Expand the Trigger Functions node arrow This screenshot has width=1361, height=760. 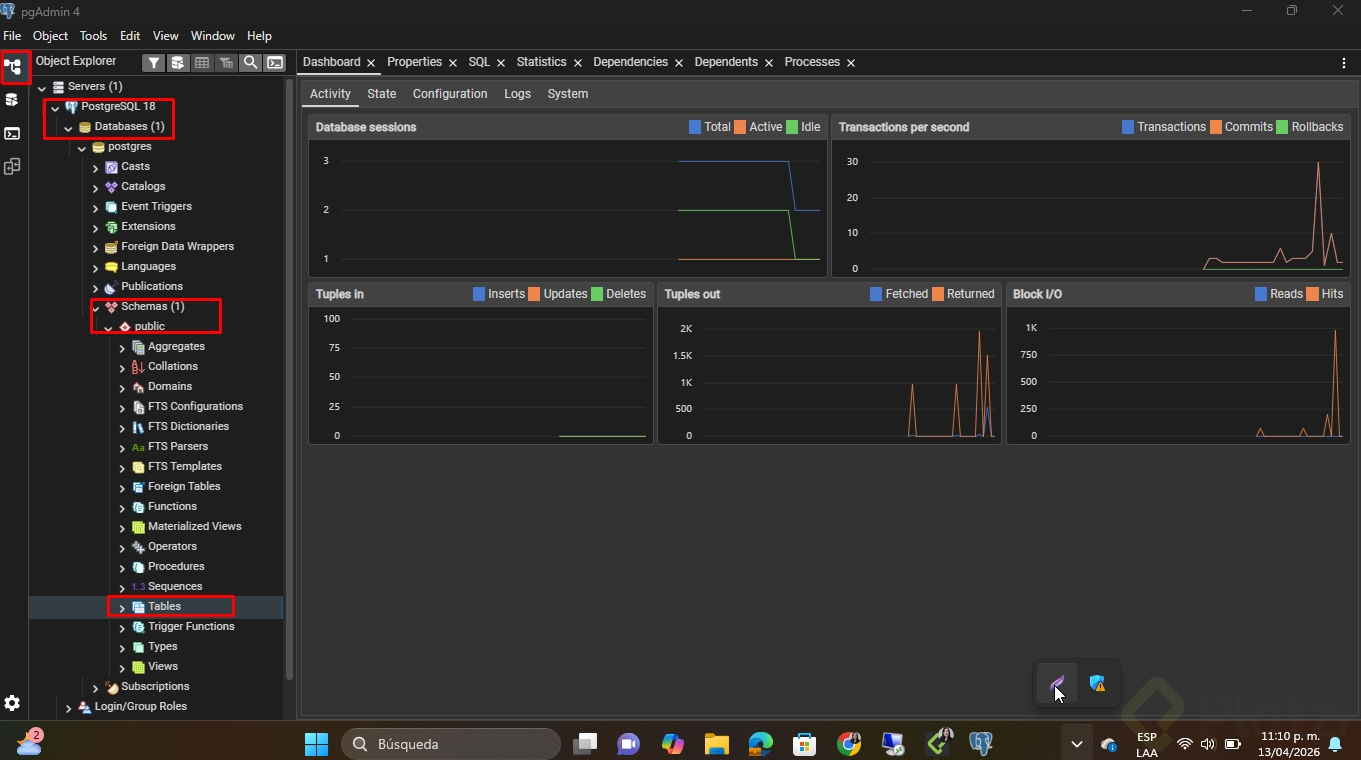click(x=122, y=627)
